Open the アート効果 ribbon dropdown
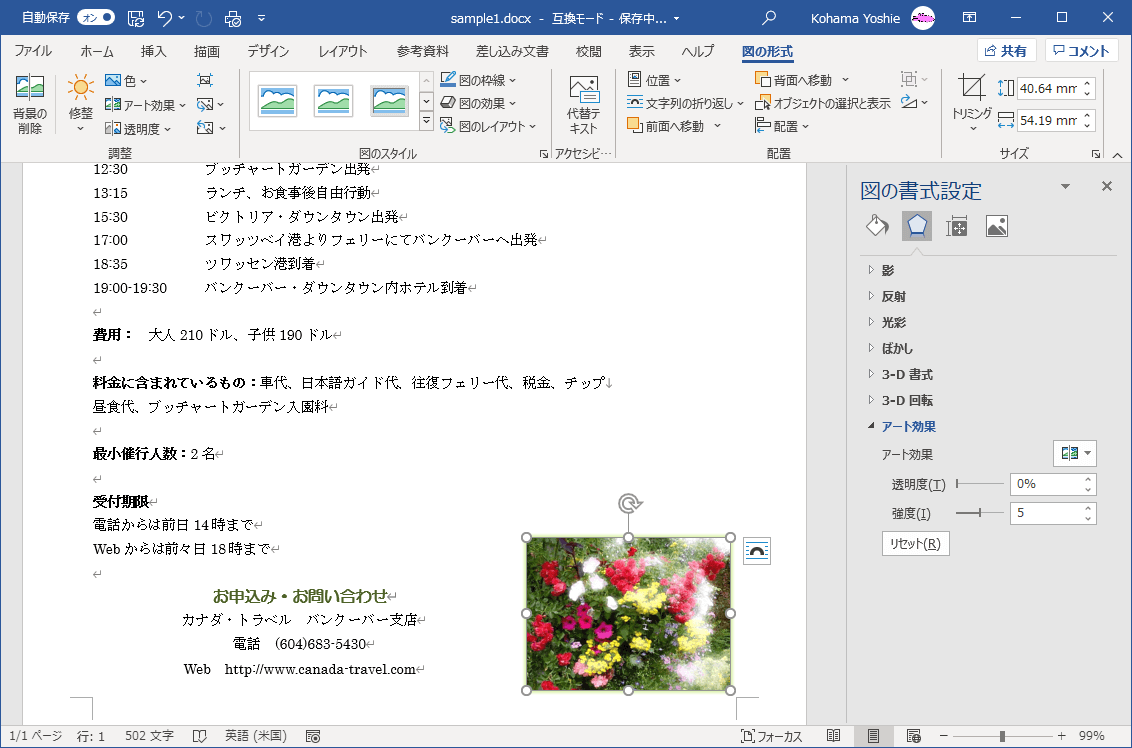 [x=145, y=105]
